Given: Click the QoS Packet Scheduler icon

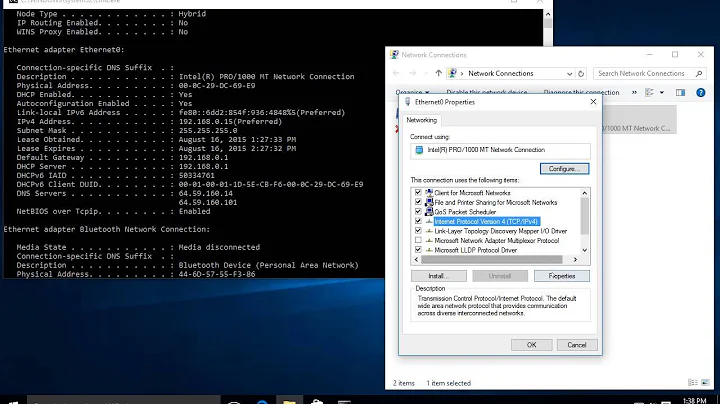Looking at the screenshot, I should pos(427,211).
